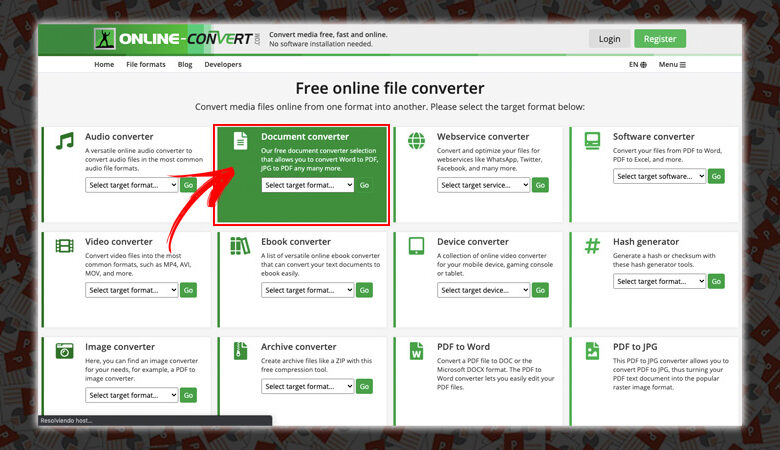Open Webservice target service dropdown

(x=484, y=185)
